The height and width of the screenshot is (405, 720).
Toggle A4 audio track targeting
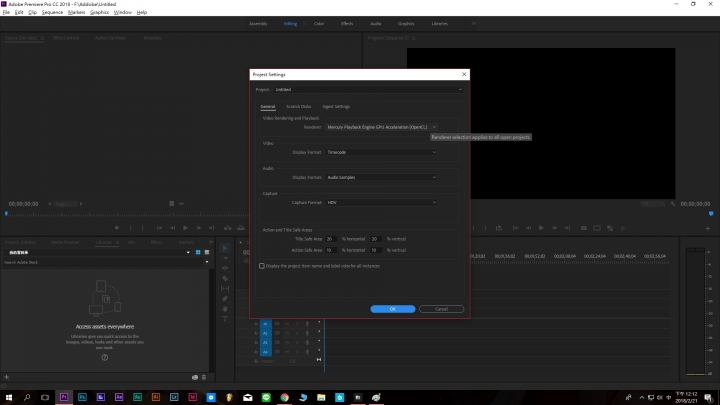[x=265, y=352]
